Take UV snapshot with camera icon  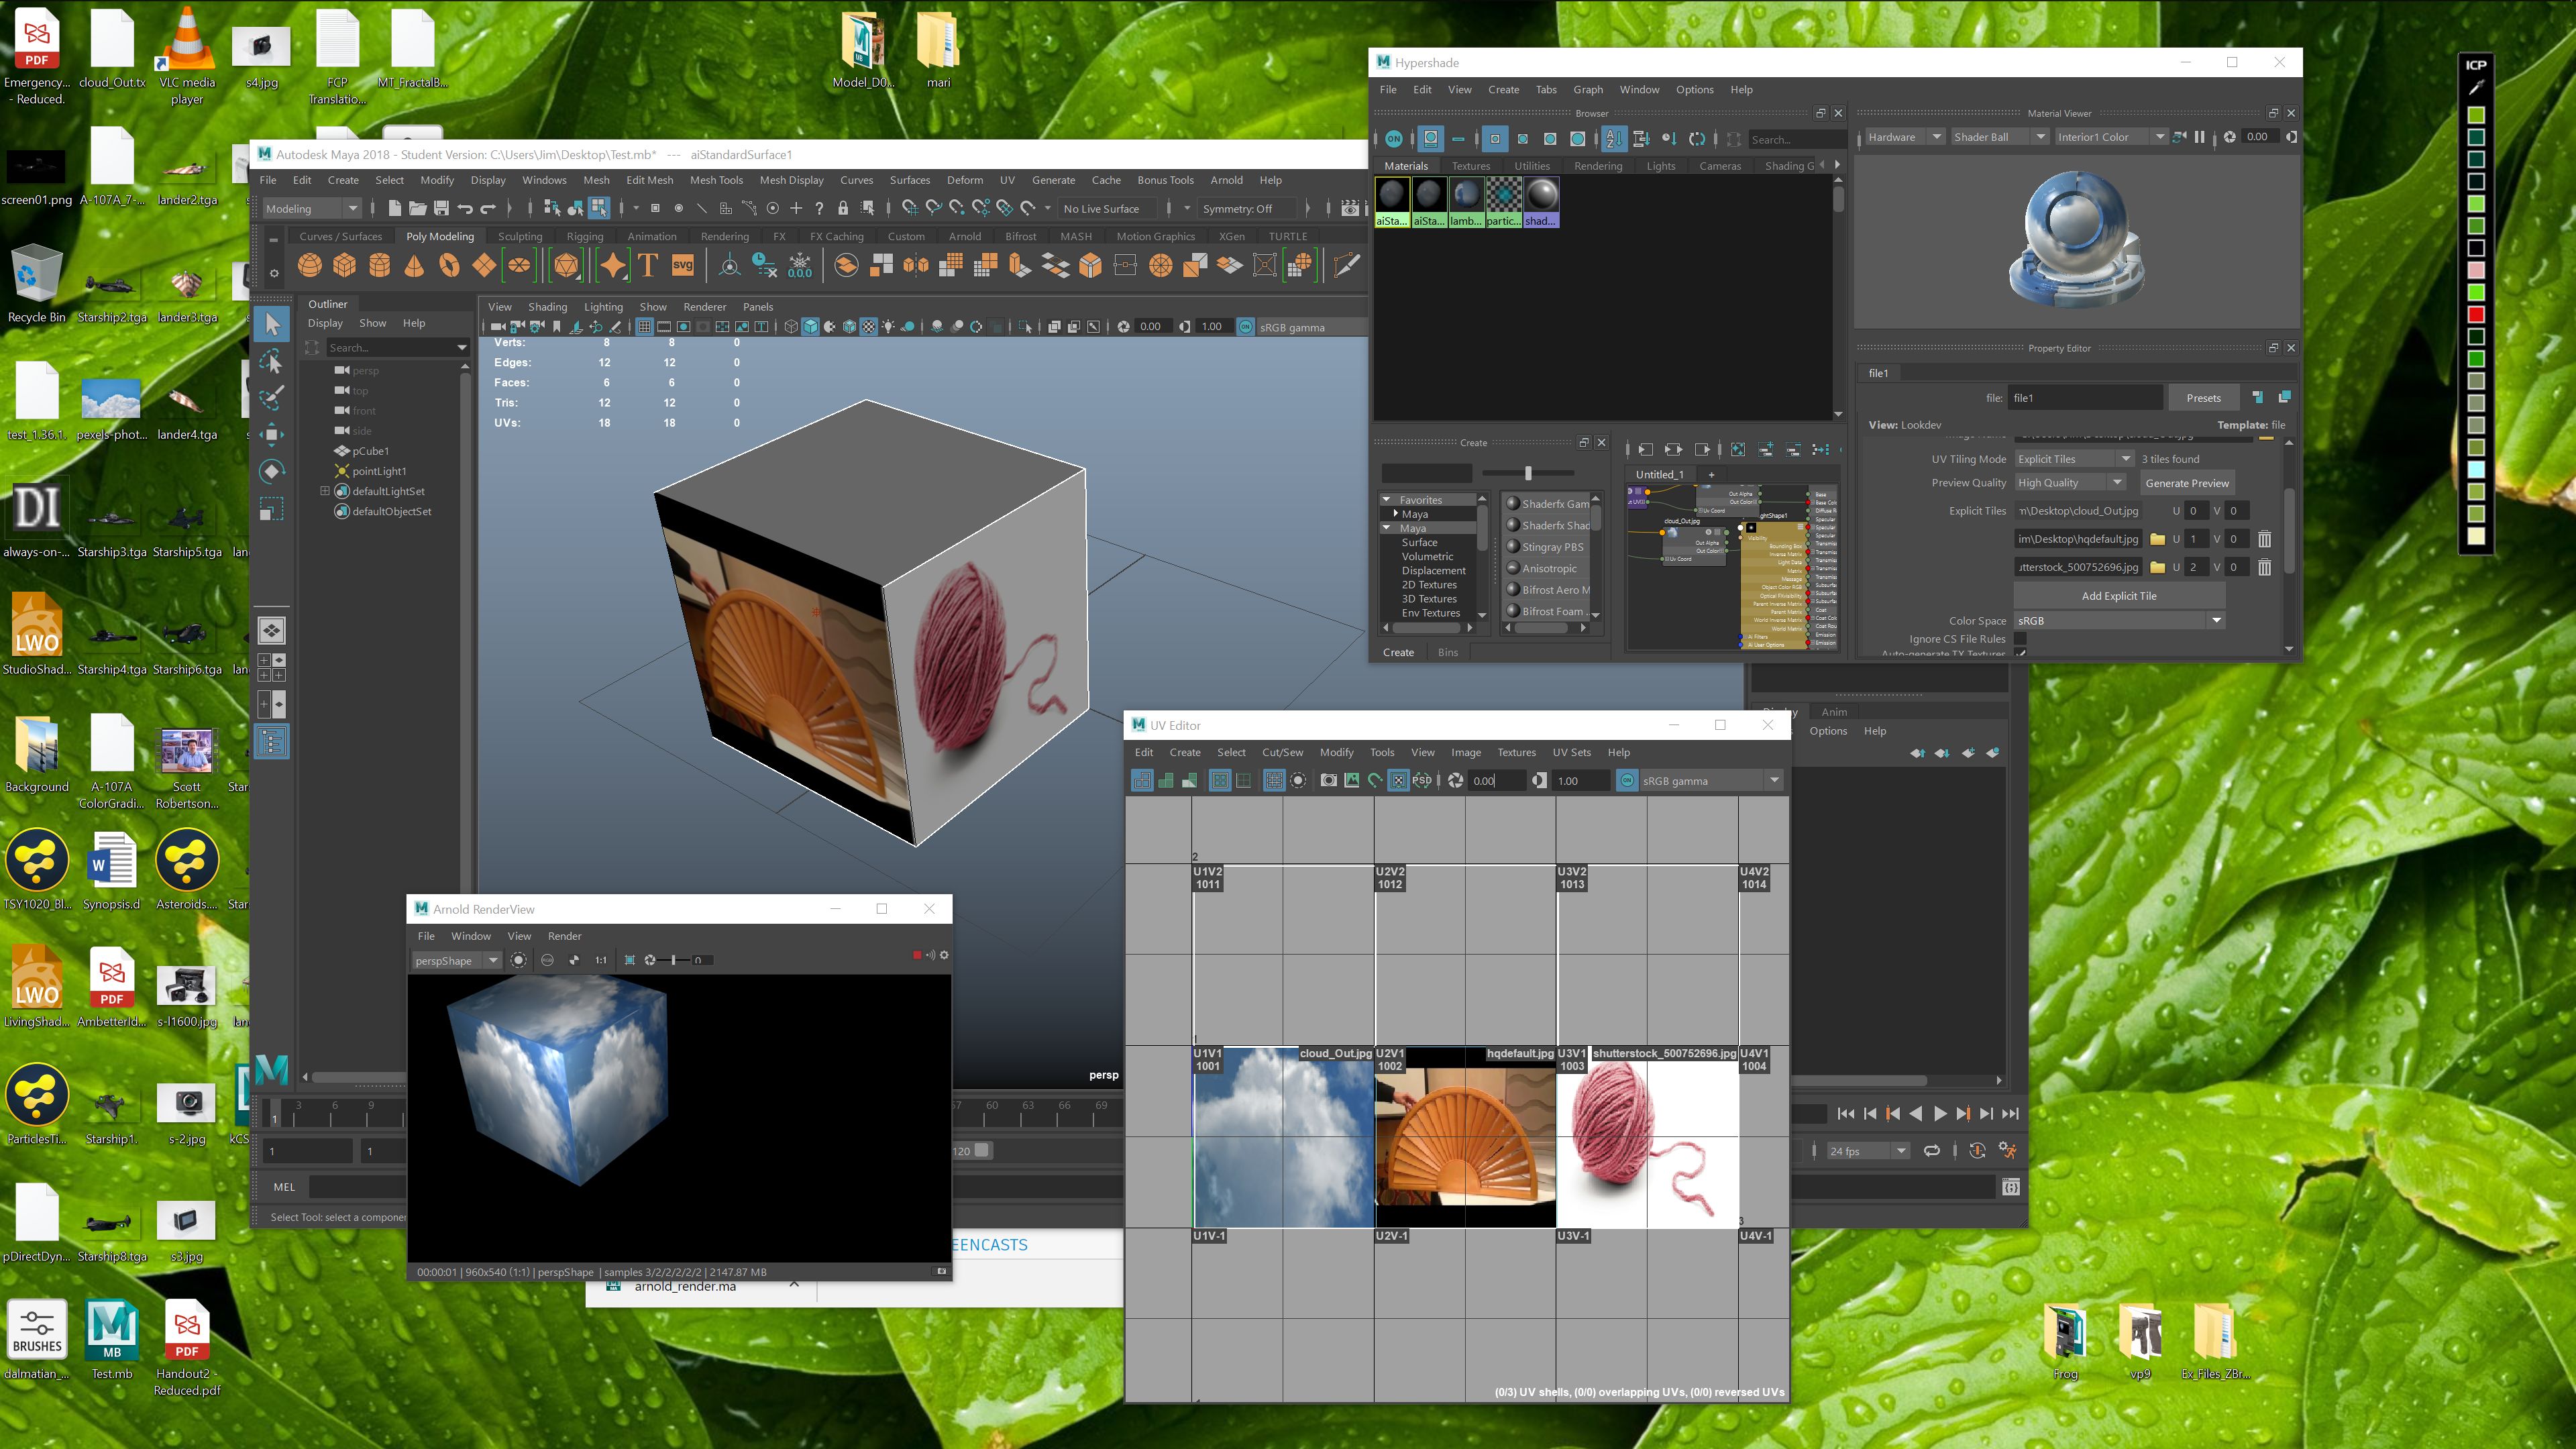click(1328, 781)
